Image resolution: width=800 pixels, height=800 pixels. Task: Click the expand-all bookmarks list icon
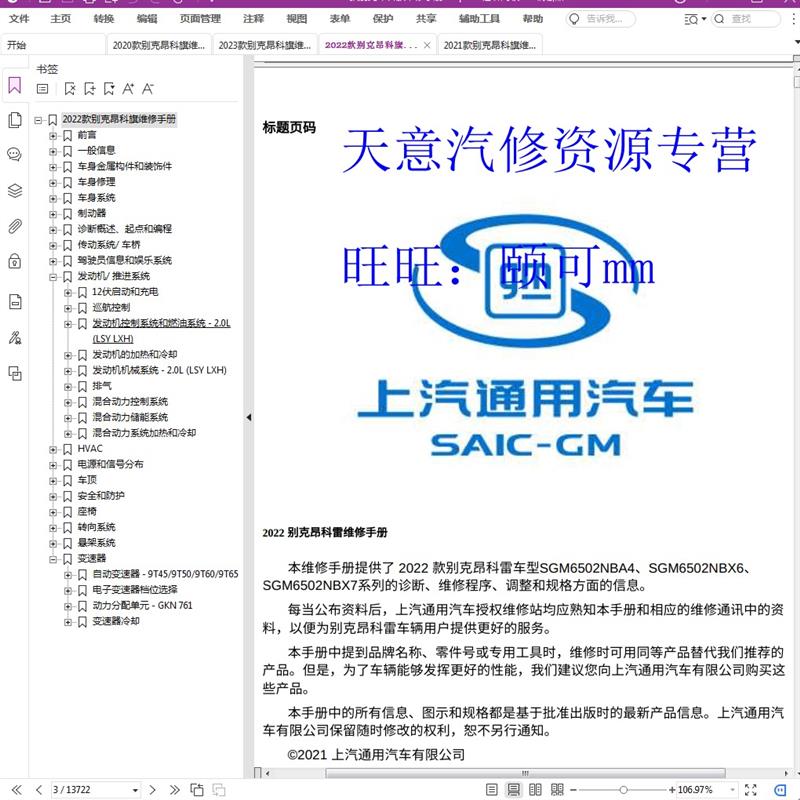click(43, 89)
